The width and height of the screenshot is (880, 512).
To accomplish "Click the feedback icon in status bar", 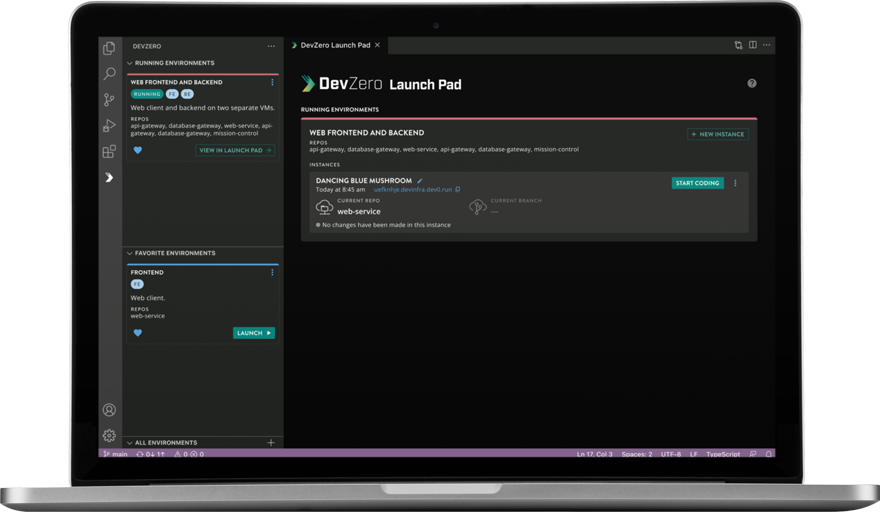I will click(x=753, y=454).
